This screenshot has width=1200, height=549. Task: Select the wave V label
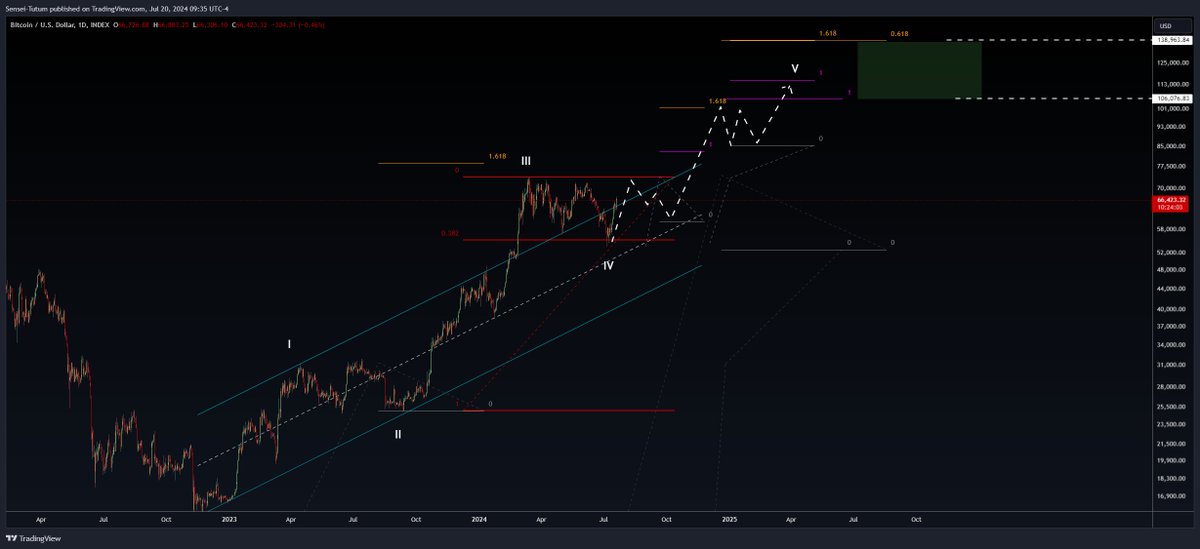click(795, 69)
